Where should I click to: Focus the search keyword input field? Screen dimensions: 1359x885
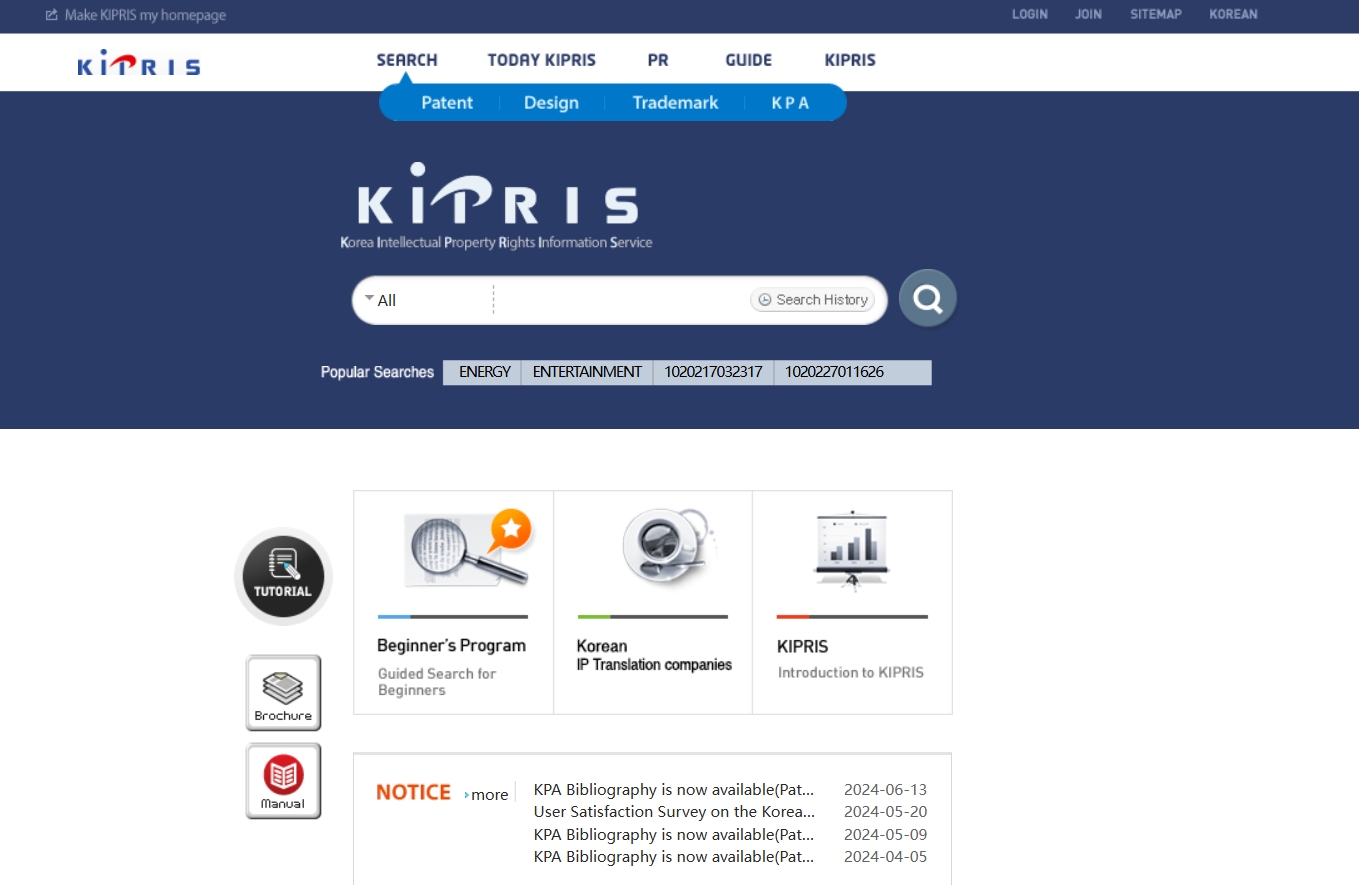click(622, 300)
